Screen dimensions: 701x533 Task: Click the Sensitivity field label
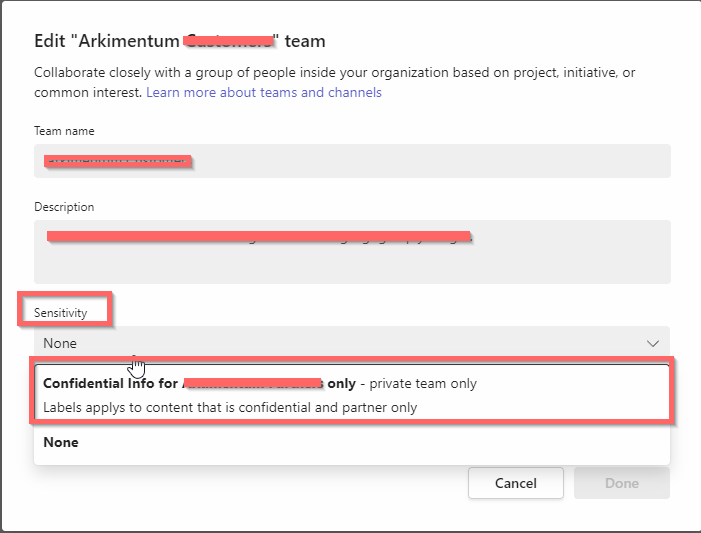tap(60, 313)
